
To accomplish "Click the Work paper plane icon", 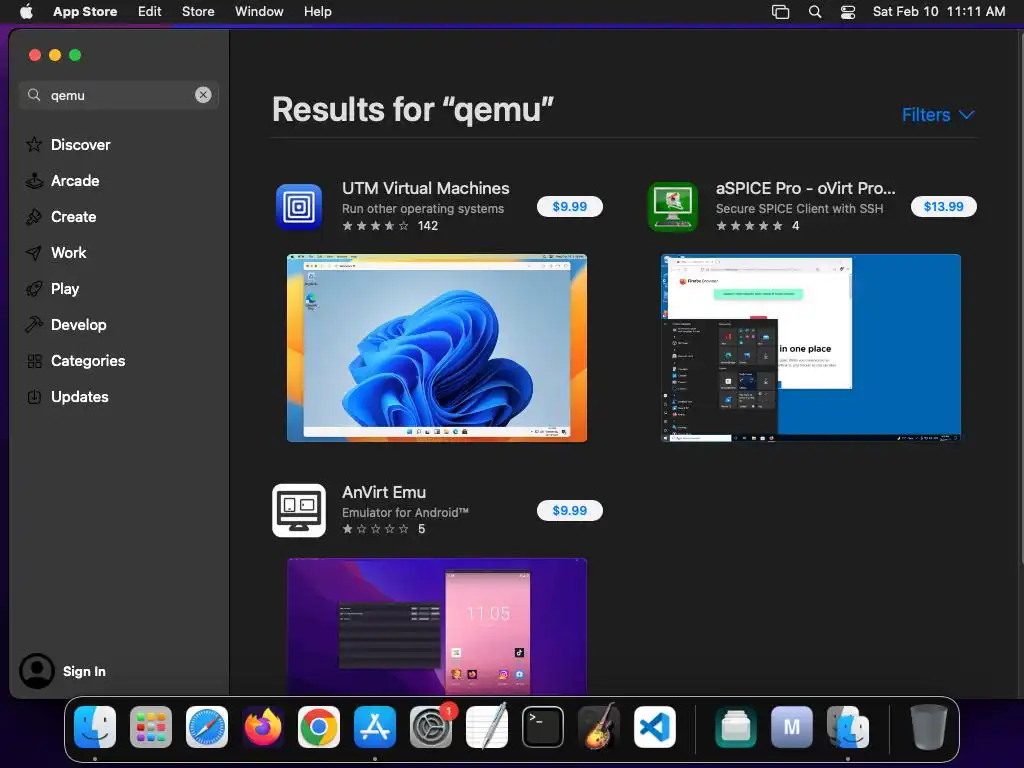I will (34, 253).
